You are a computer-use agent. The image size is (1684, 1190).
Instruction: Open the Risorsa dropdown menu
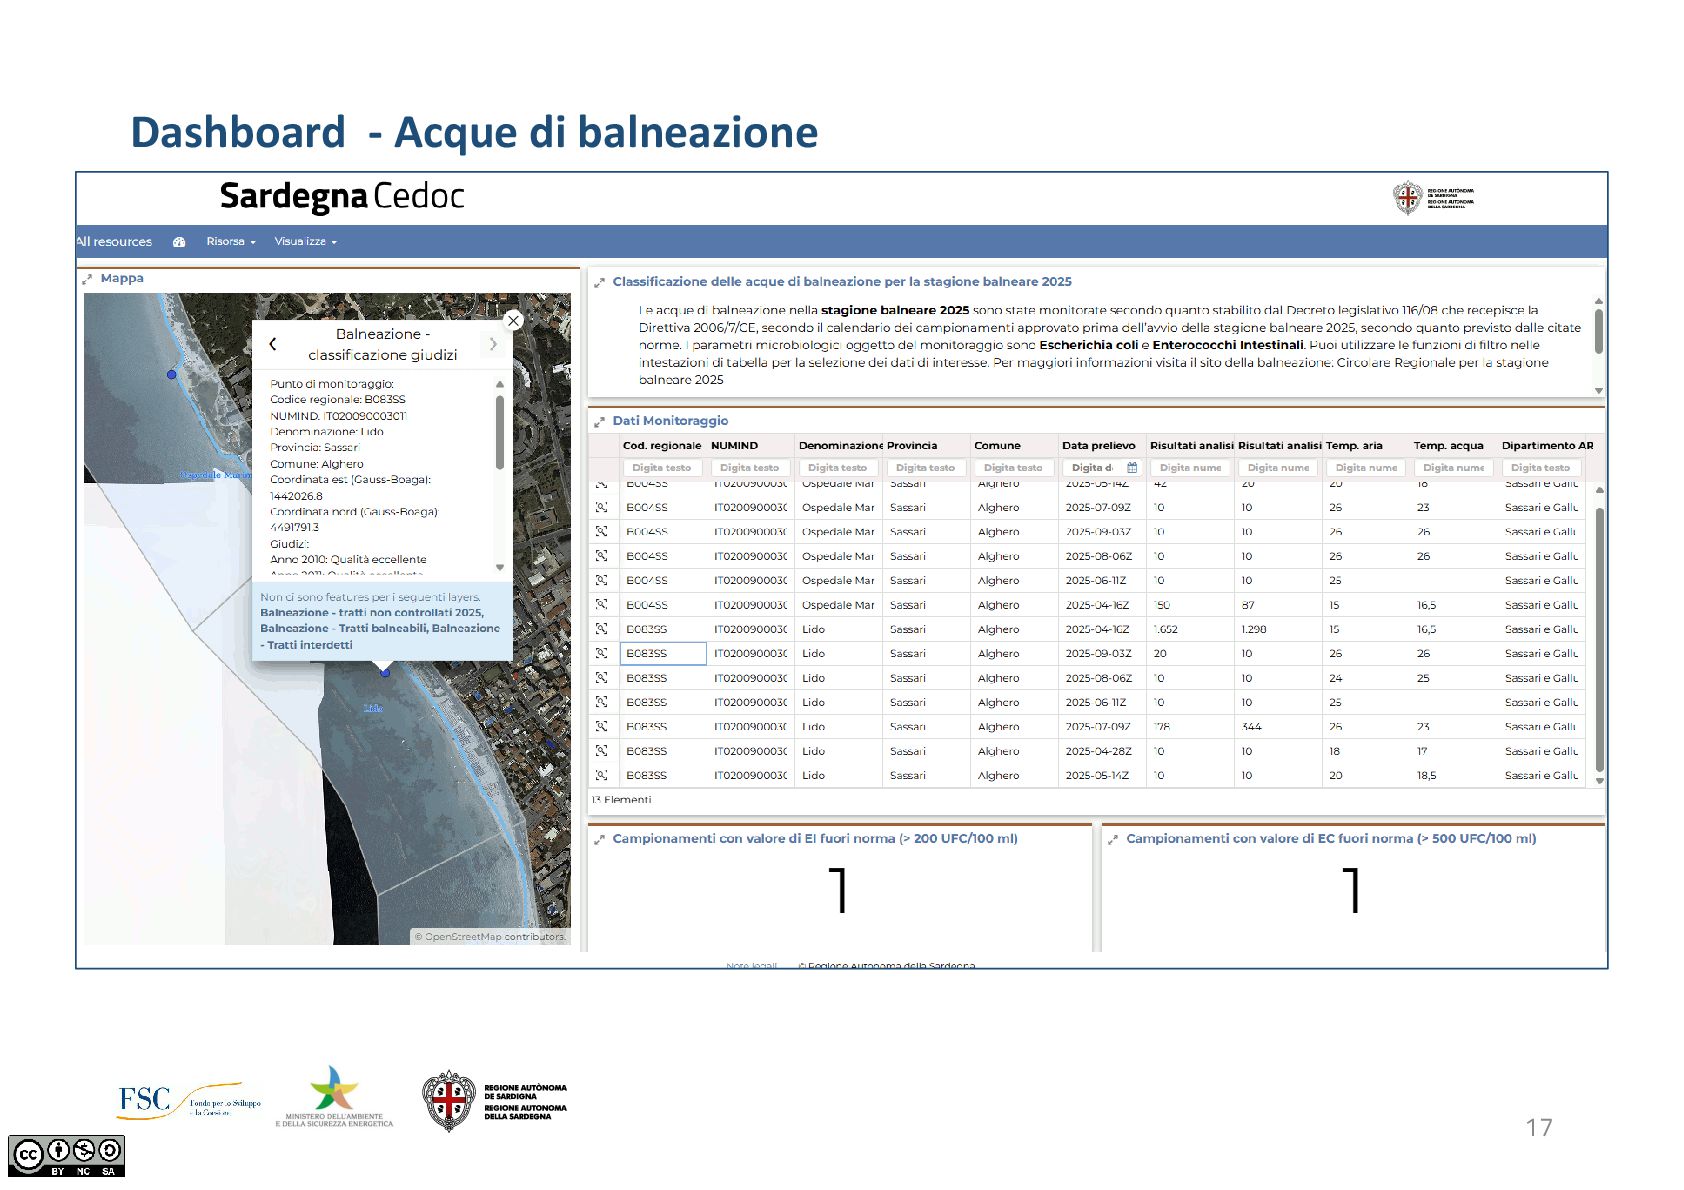(231, 242)
